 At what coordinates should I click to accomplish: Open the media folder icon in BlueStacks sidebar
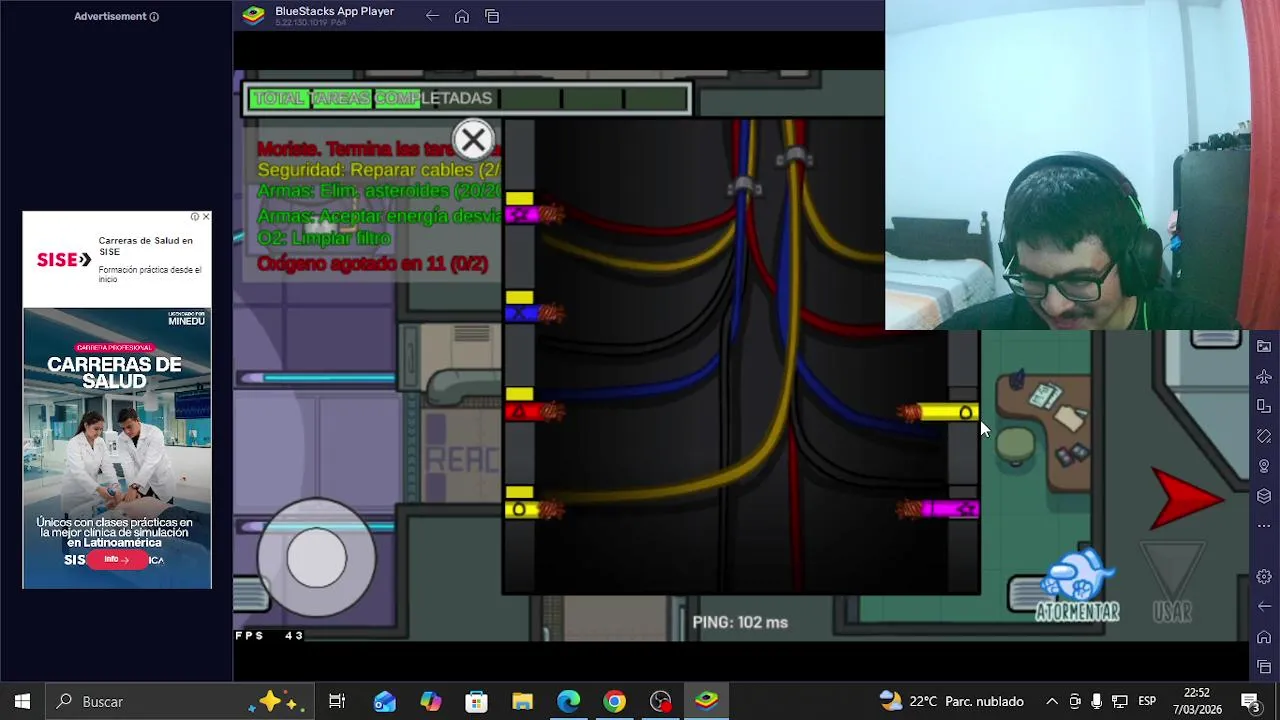pyautogui.click(x=1264, y=346)
